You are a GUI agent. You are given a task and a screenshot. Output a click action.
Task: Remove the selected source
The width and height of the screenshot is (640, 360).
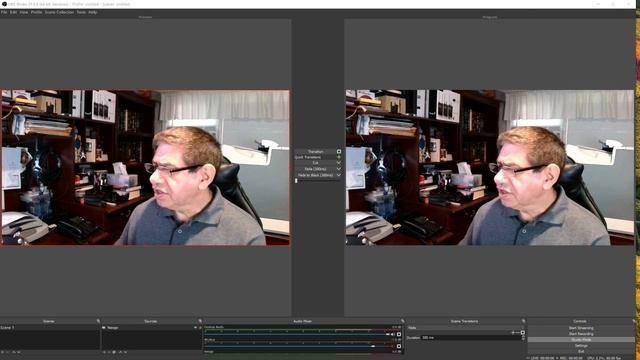coord(109,352)
